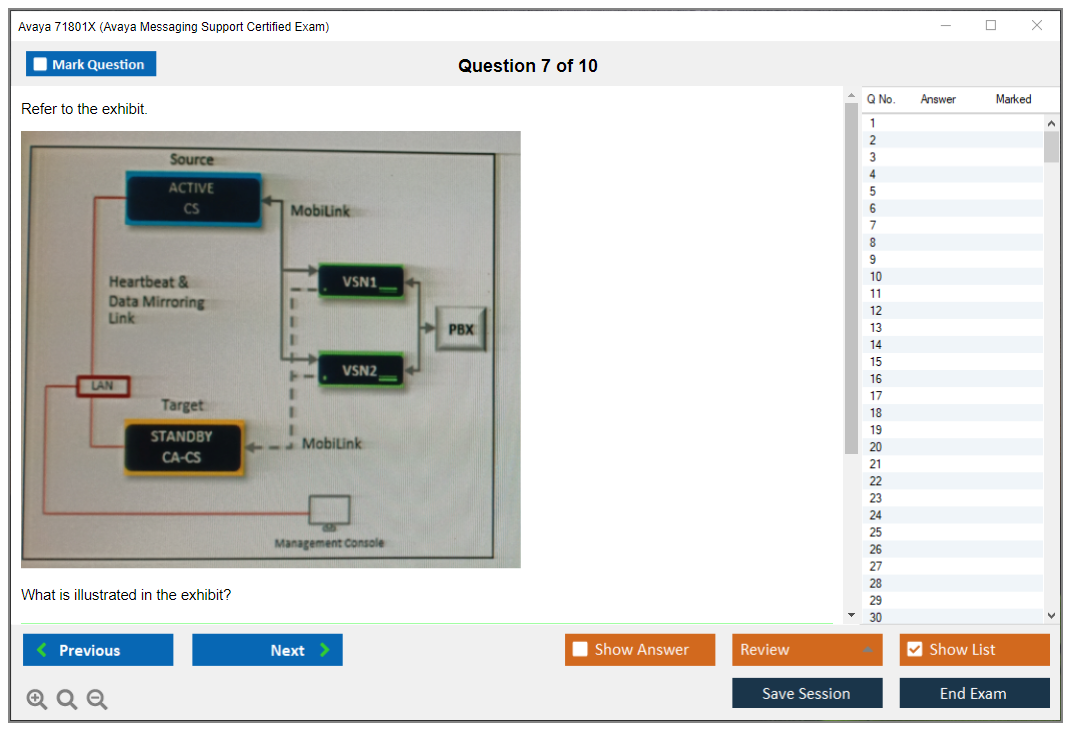
Task: Click the right chevron on Next button
Action: point(325,650)
